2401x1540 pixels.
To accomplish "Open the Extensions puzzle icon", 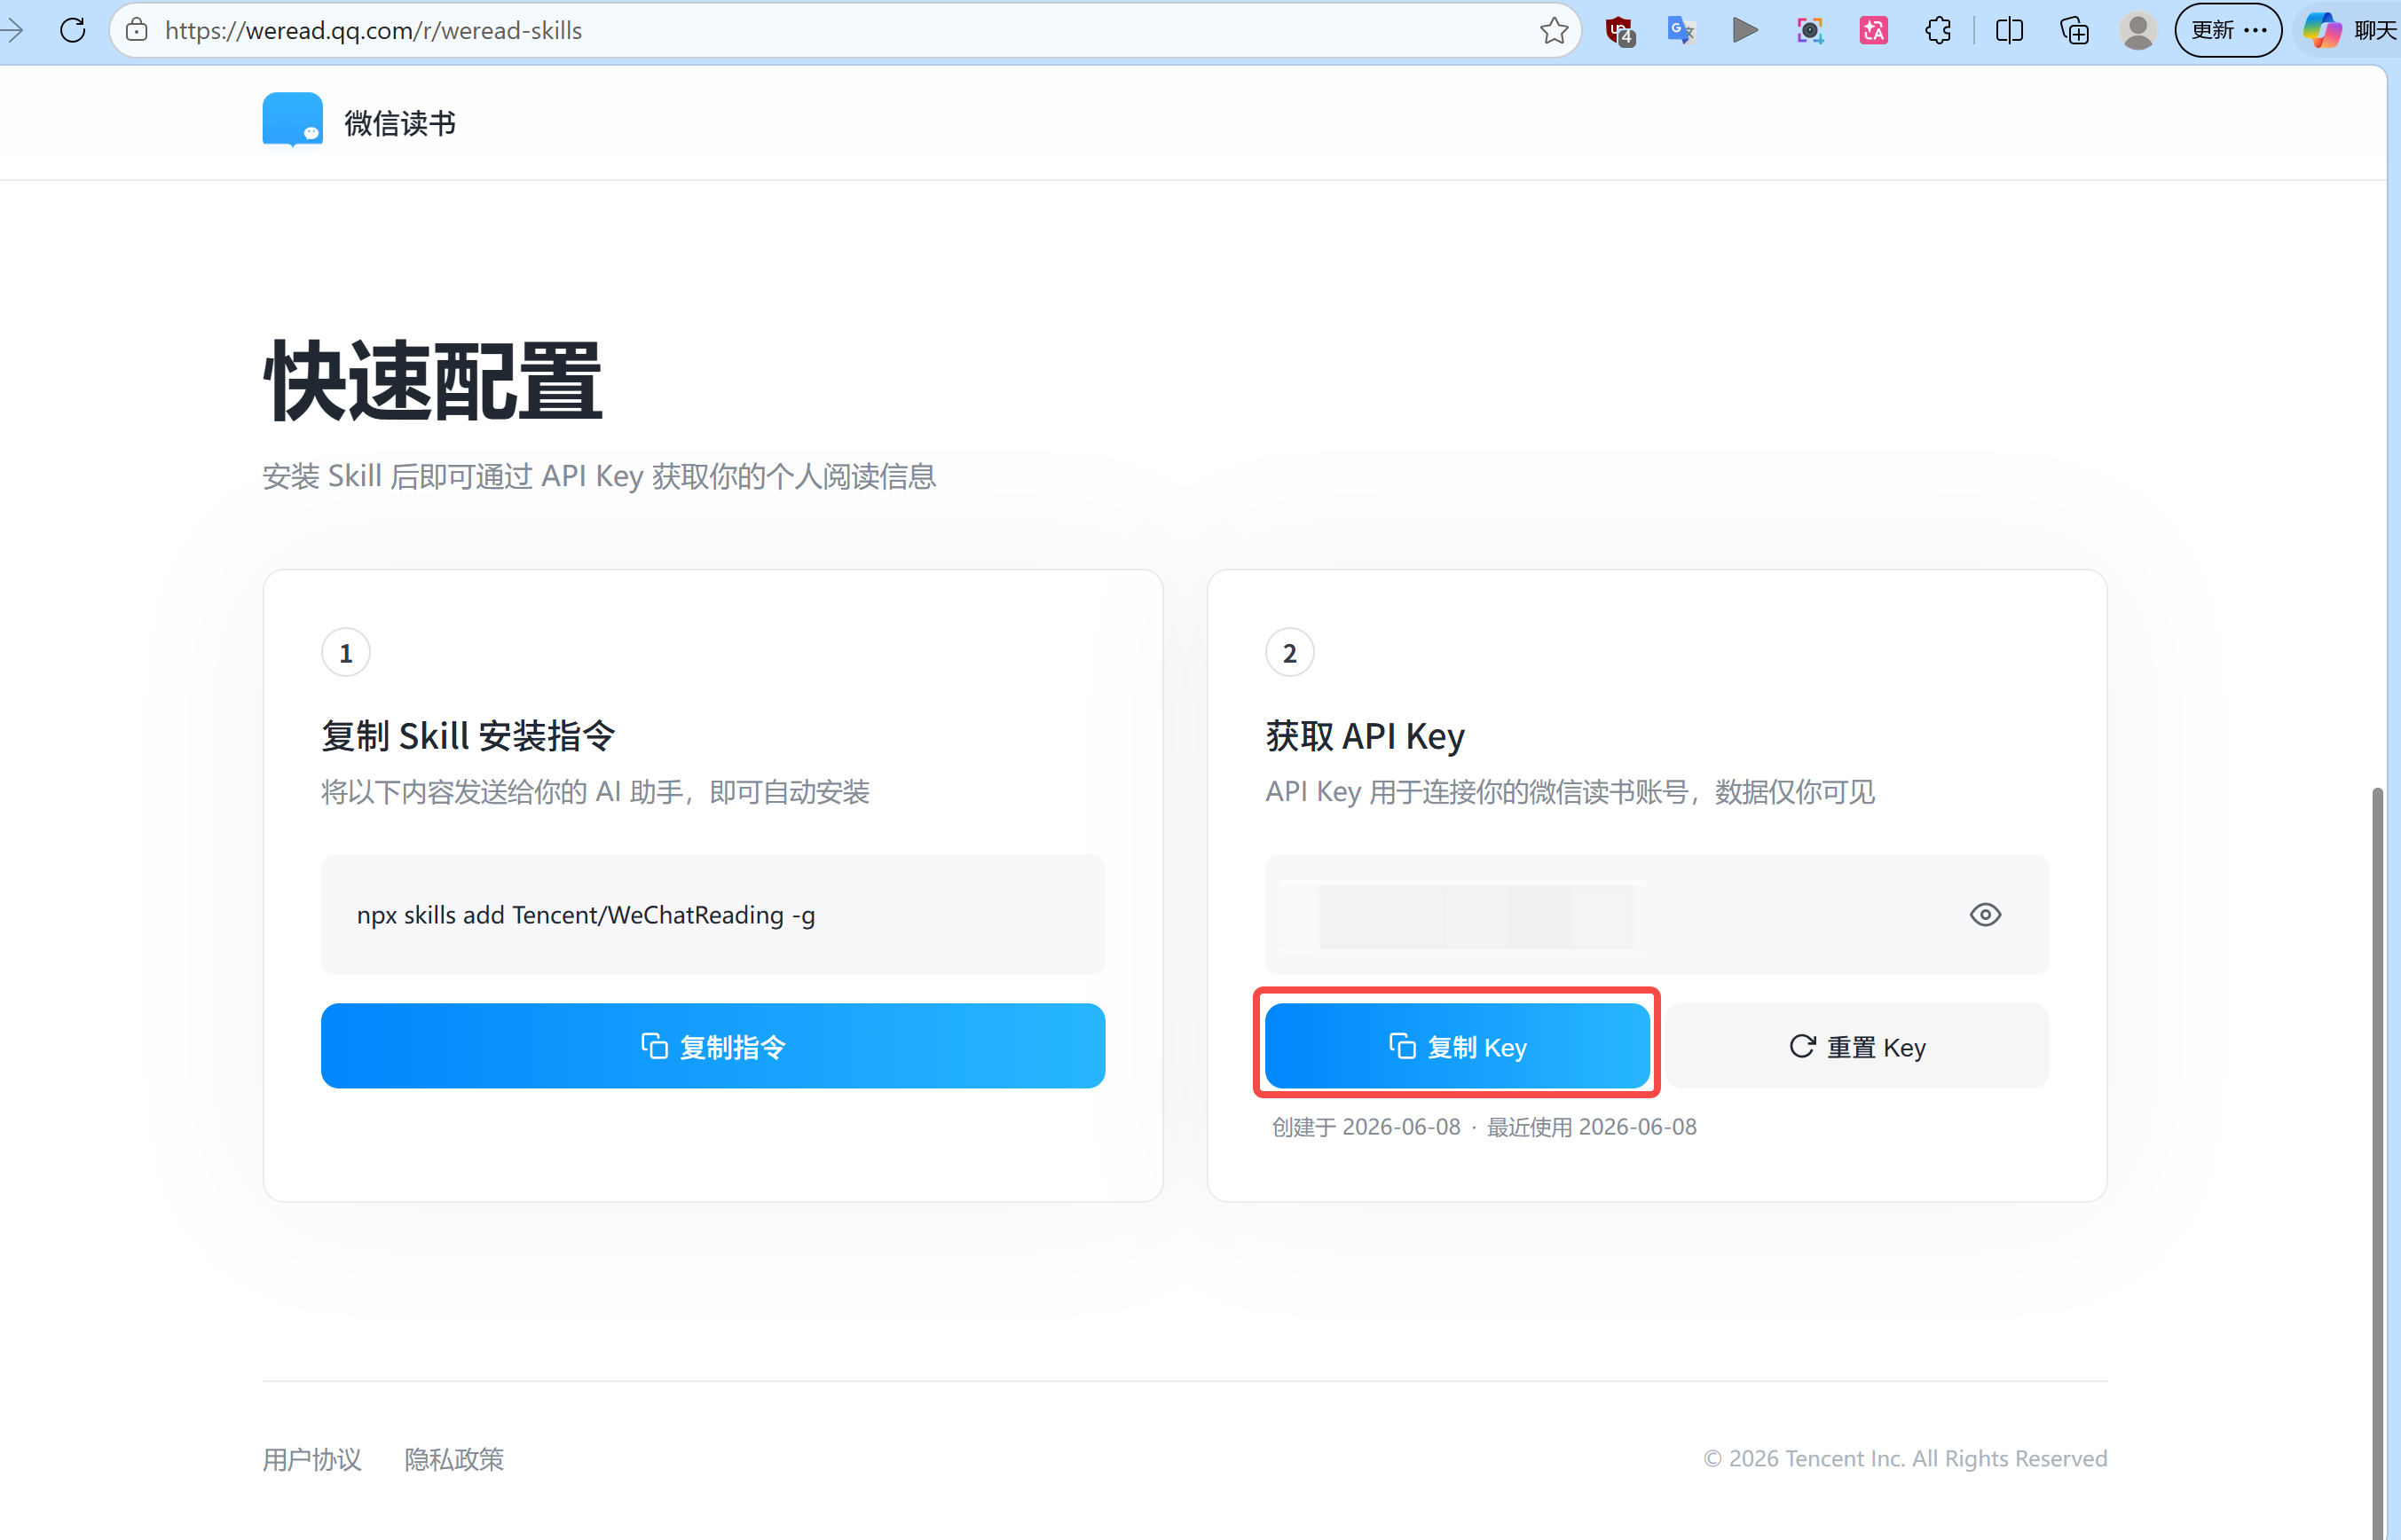I will (1938, 30).
